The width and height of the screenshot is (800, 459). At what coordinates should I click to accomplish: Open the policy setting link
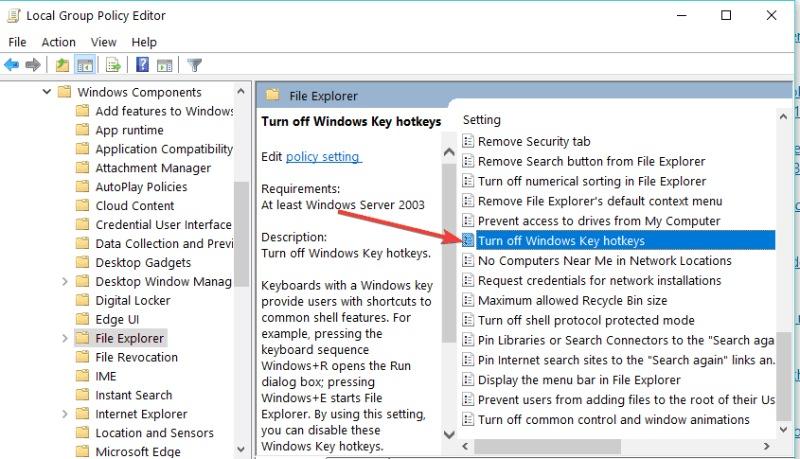pos(323,157)
